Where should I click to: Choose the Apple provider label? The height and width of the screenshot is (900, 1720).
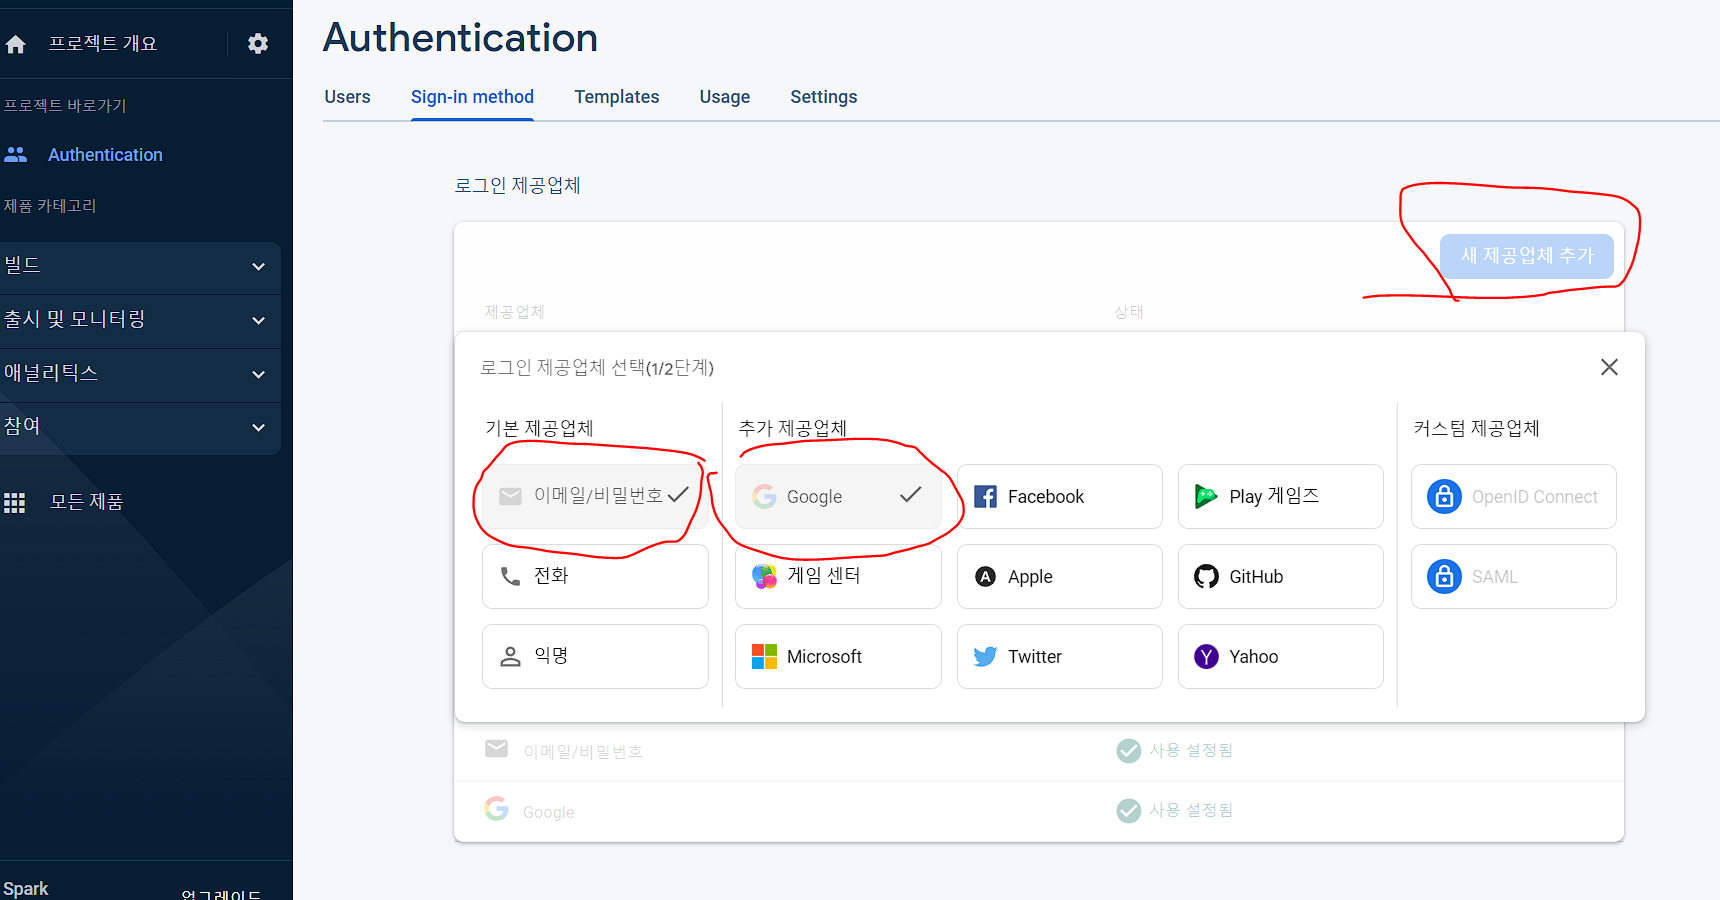[1030, 577]
